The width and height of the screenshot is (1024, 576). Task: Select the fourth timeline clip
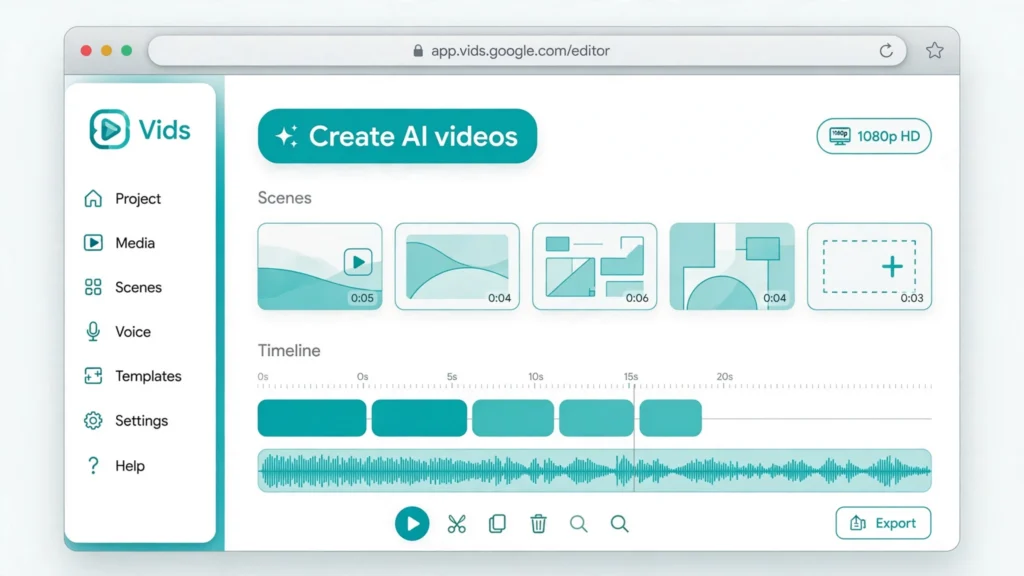[x=596, y=418]
